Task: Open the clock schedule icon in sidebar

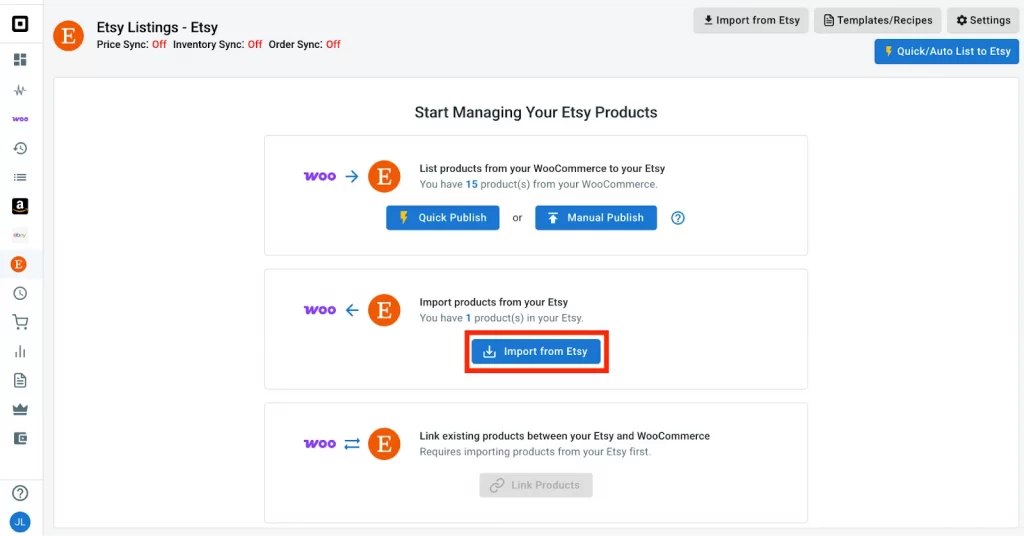Action: point(20,293)
